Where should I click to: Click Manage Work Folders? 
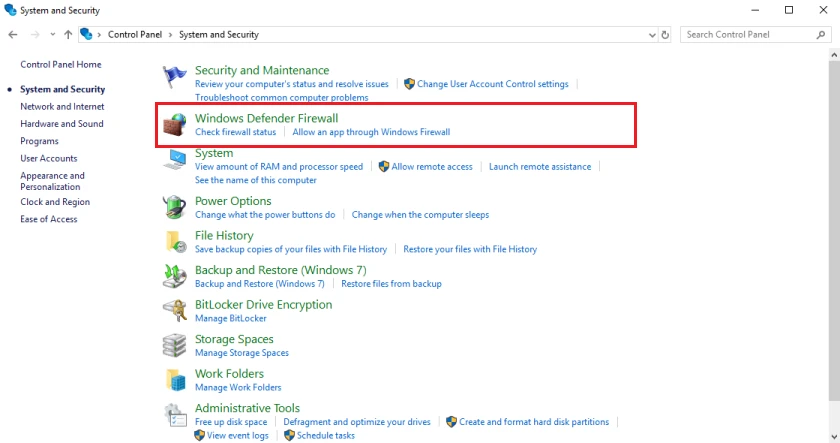pos(238,387)
